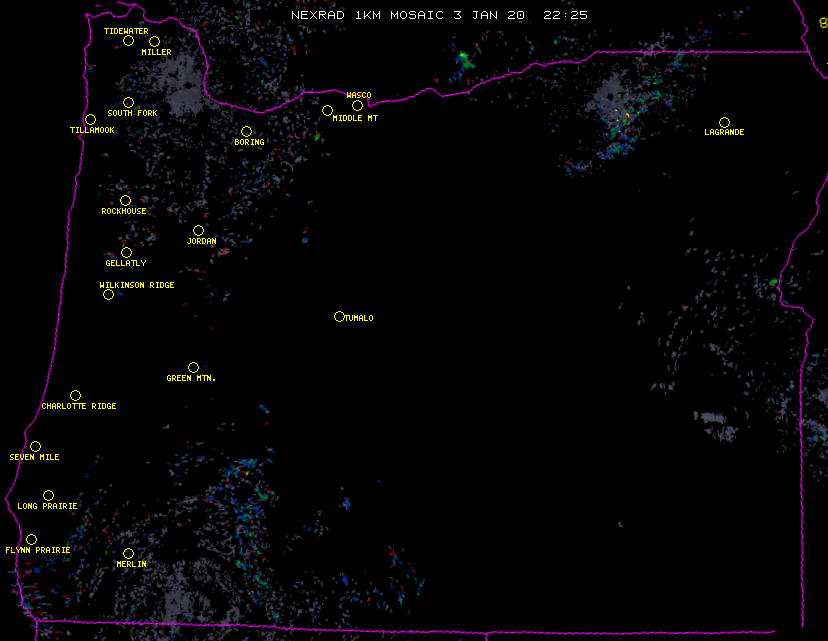Click the Charlotte Ridge station circle
The image size is (828, 641).
(x=75, y=395)
